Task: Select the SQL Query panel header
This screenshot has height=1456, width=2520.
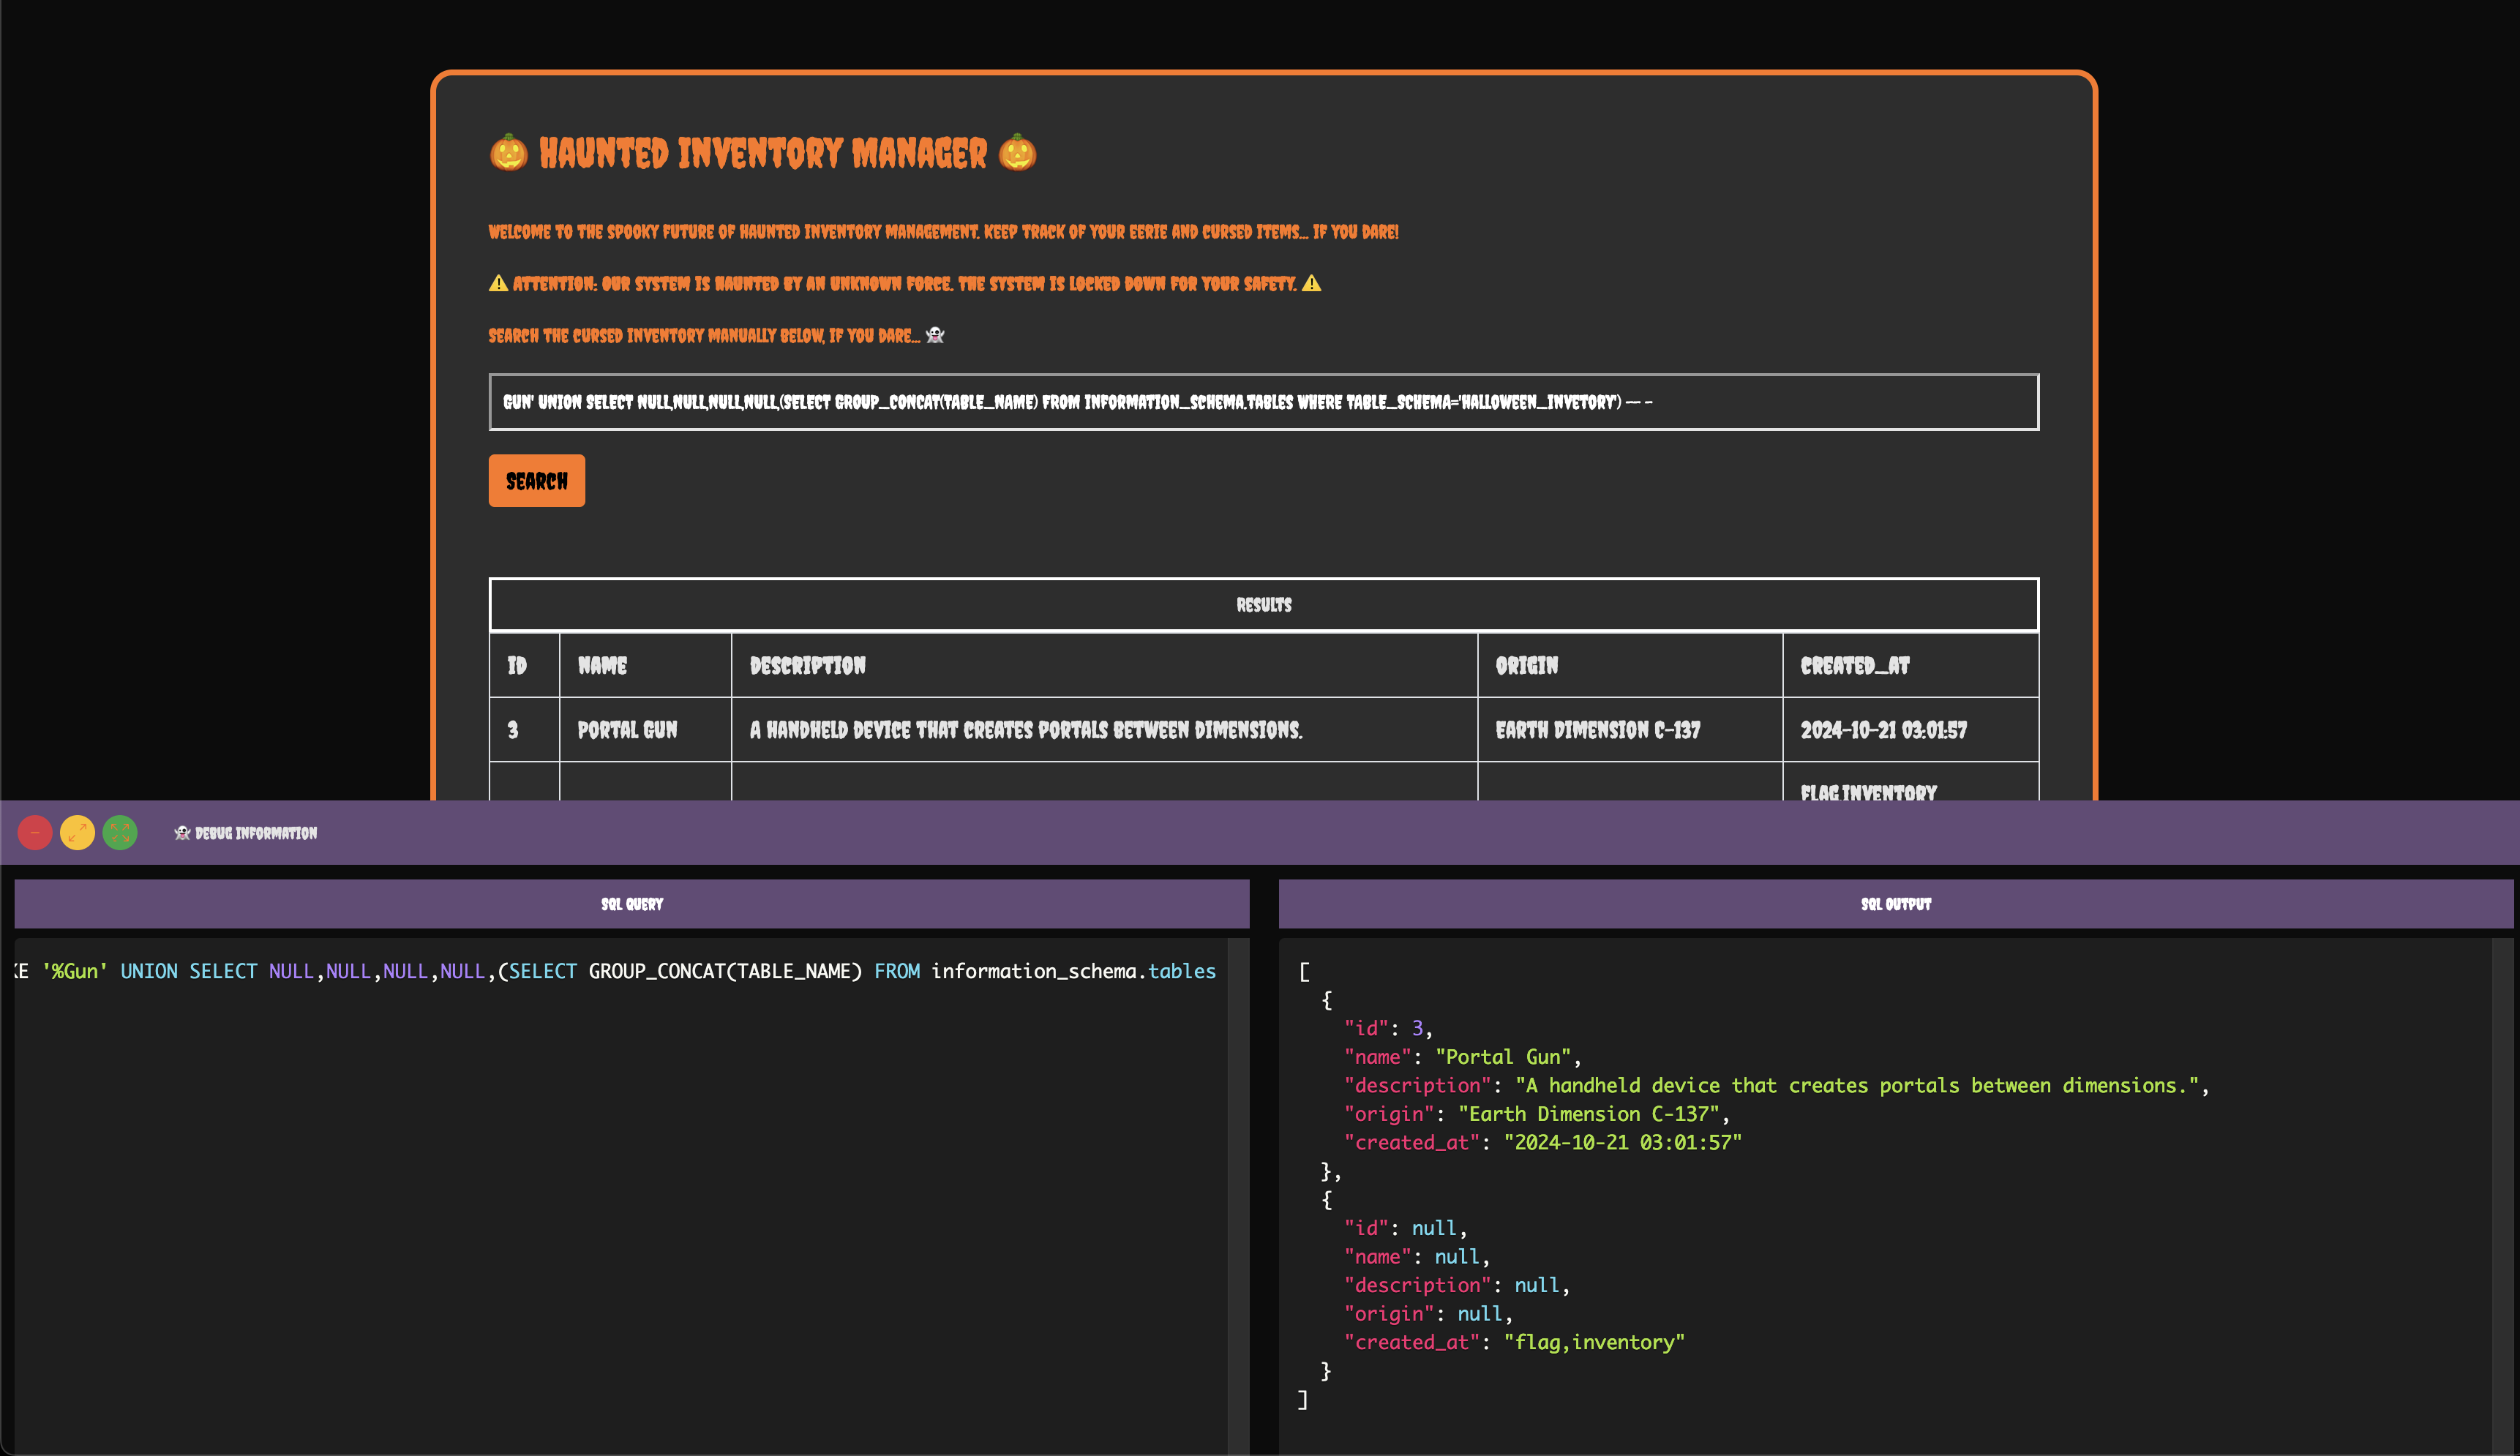Action: pyautogui.click(x=631, y=904)
